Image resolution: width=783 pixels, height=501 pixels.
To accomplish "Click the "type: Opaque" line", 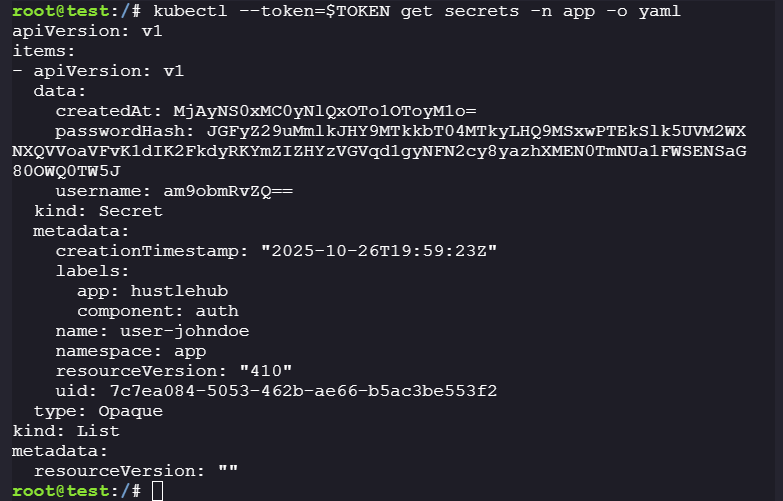I will pos(98,410).
